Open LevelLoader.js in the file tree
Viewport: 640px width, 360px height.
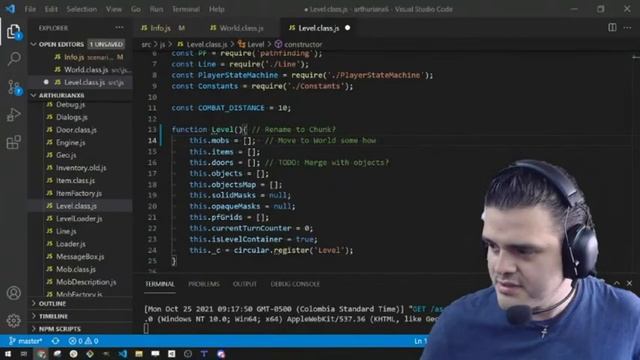click(80, 218)
